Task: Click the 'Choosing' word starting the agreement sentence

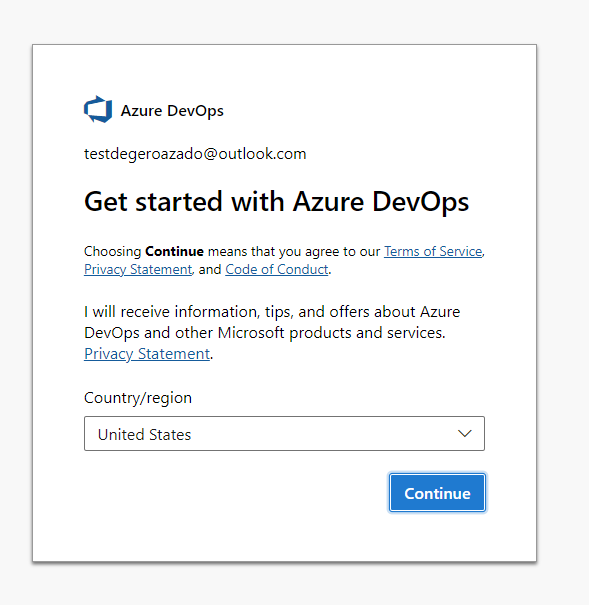Action: click(113, 252)
